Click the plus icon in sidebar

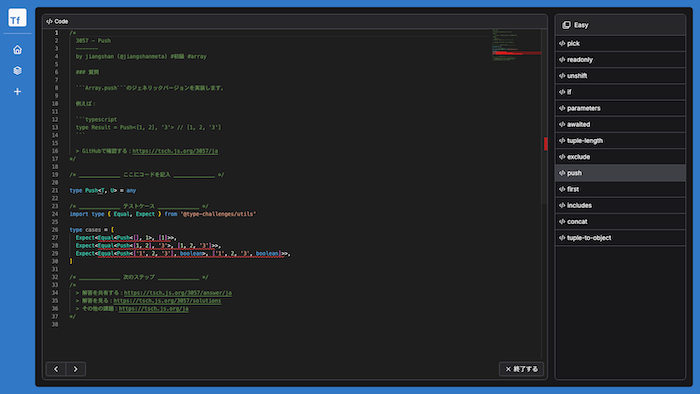point(17,91)
